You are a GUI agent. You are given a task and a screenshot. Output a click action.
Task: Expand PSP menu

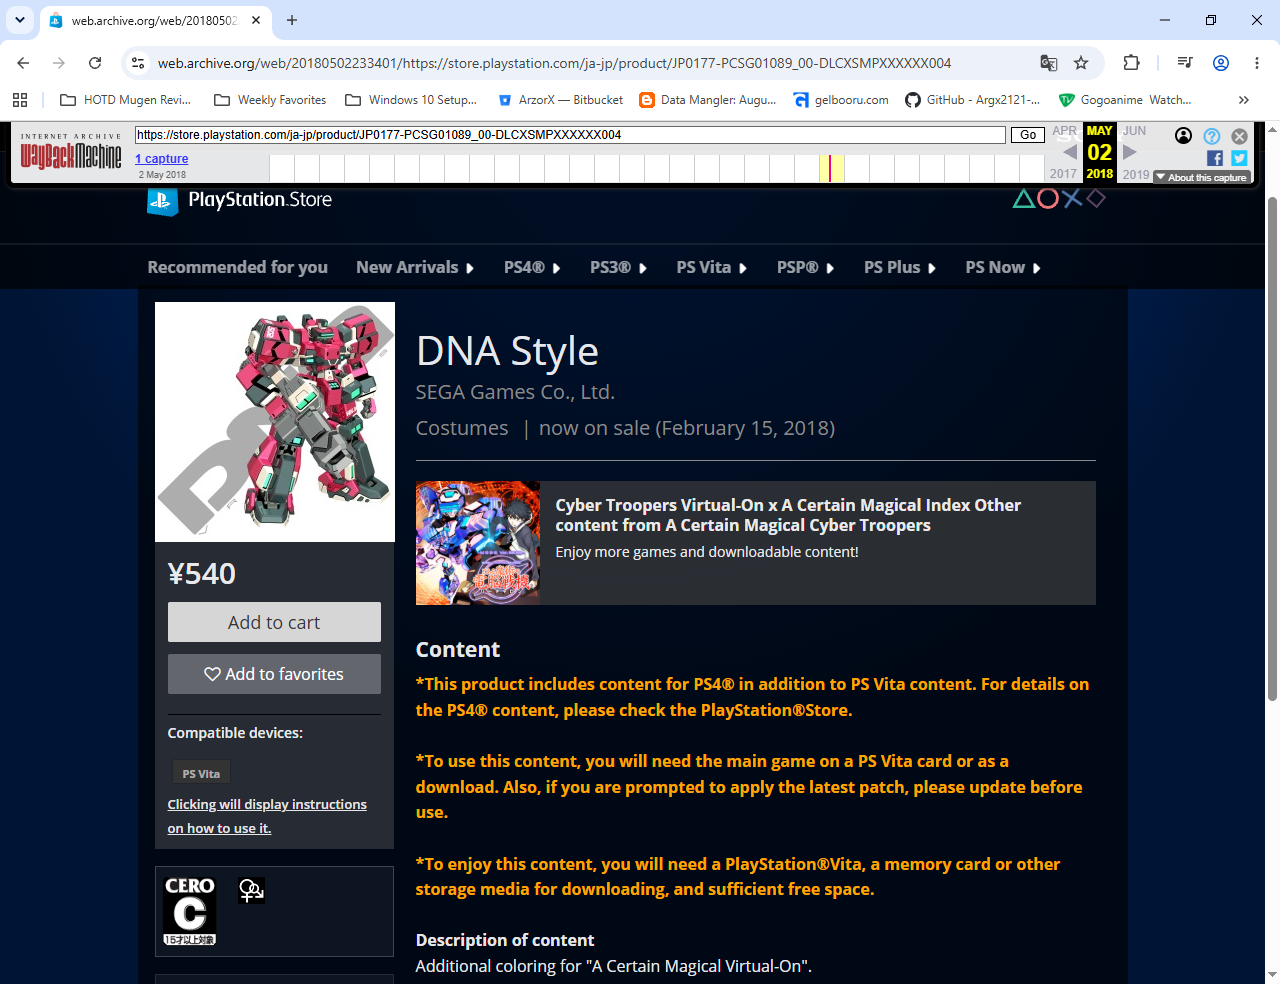(805, 267)
